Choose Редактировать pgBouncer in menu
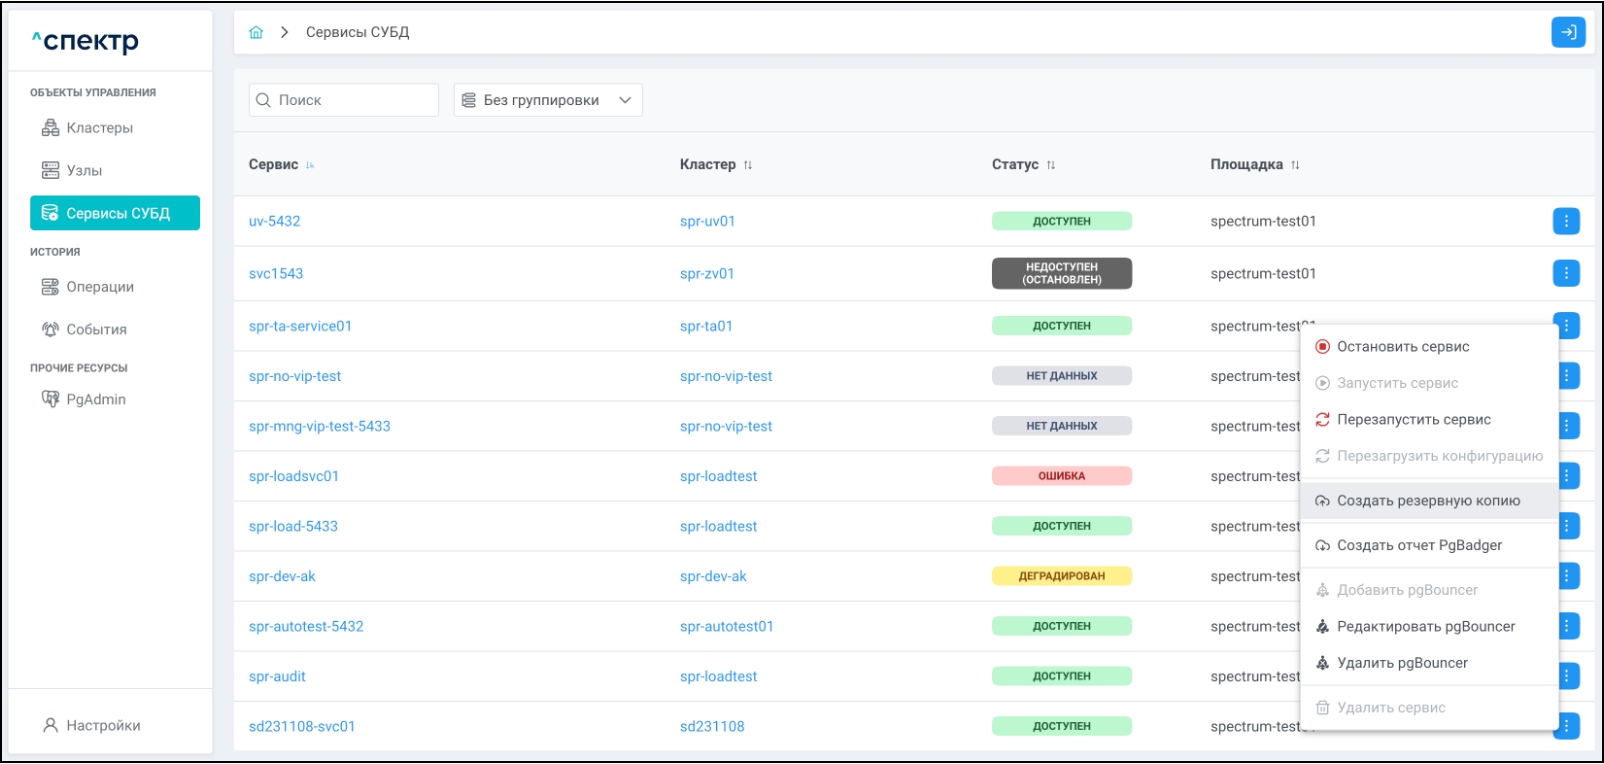This screenshot has height=764, width=1604. click(1425, 627)
